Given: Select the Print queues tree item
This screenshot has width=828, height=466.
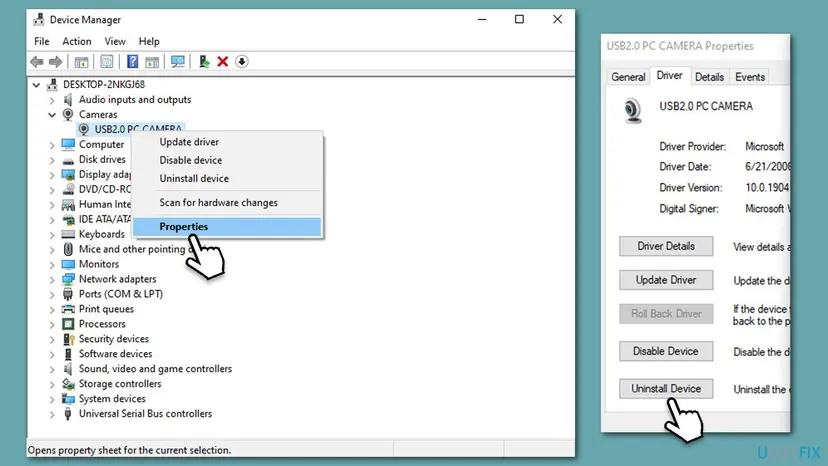Looking at the screenshot, I should point(106,309).
